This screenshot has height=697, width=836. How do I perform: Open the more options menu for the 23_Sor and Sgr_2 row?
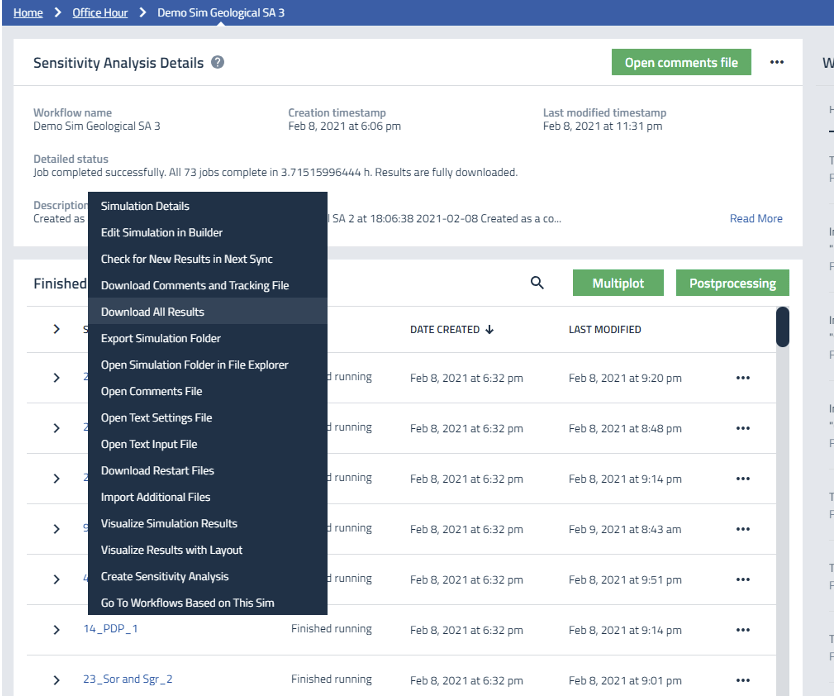click(743, 680)
